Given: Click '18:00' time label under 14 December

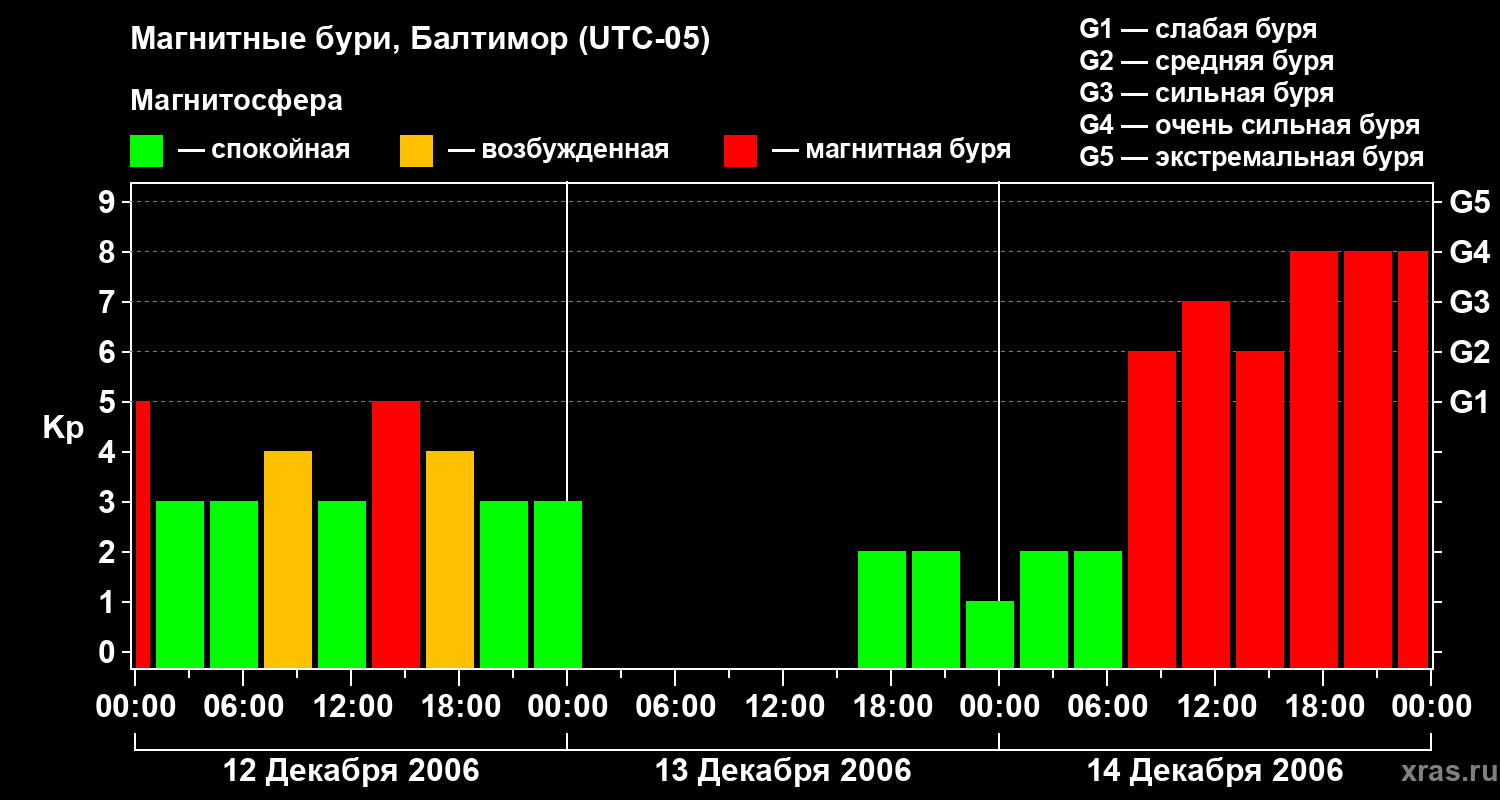Looking at the screenshot, I should coord(1323,707).
